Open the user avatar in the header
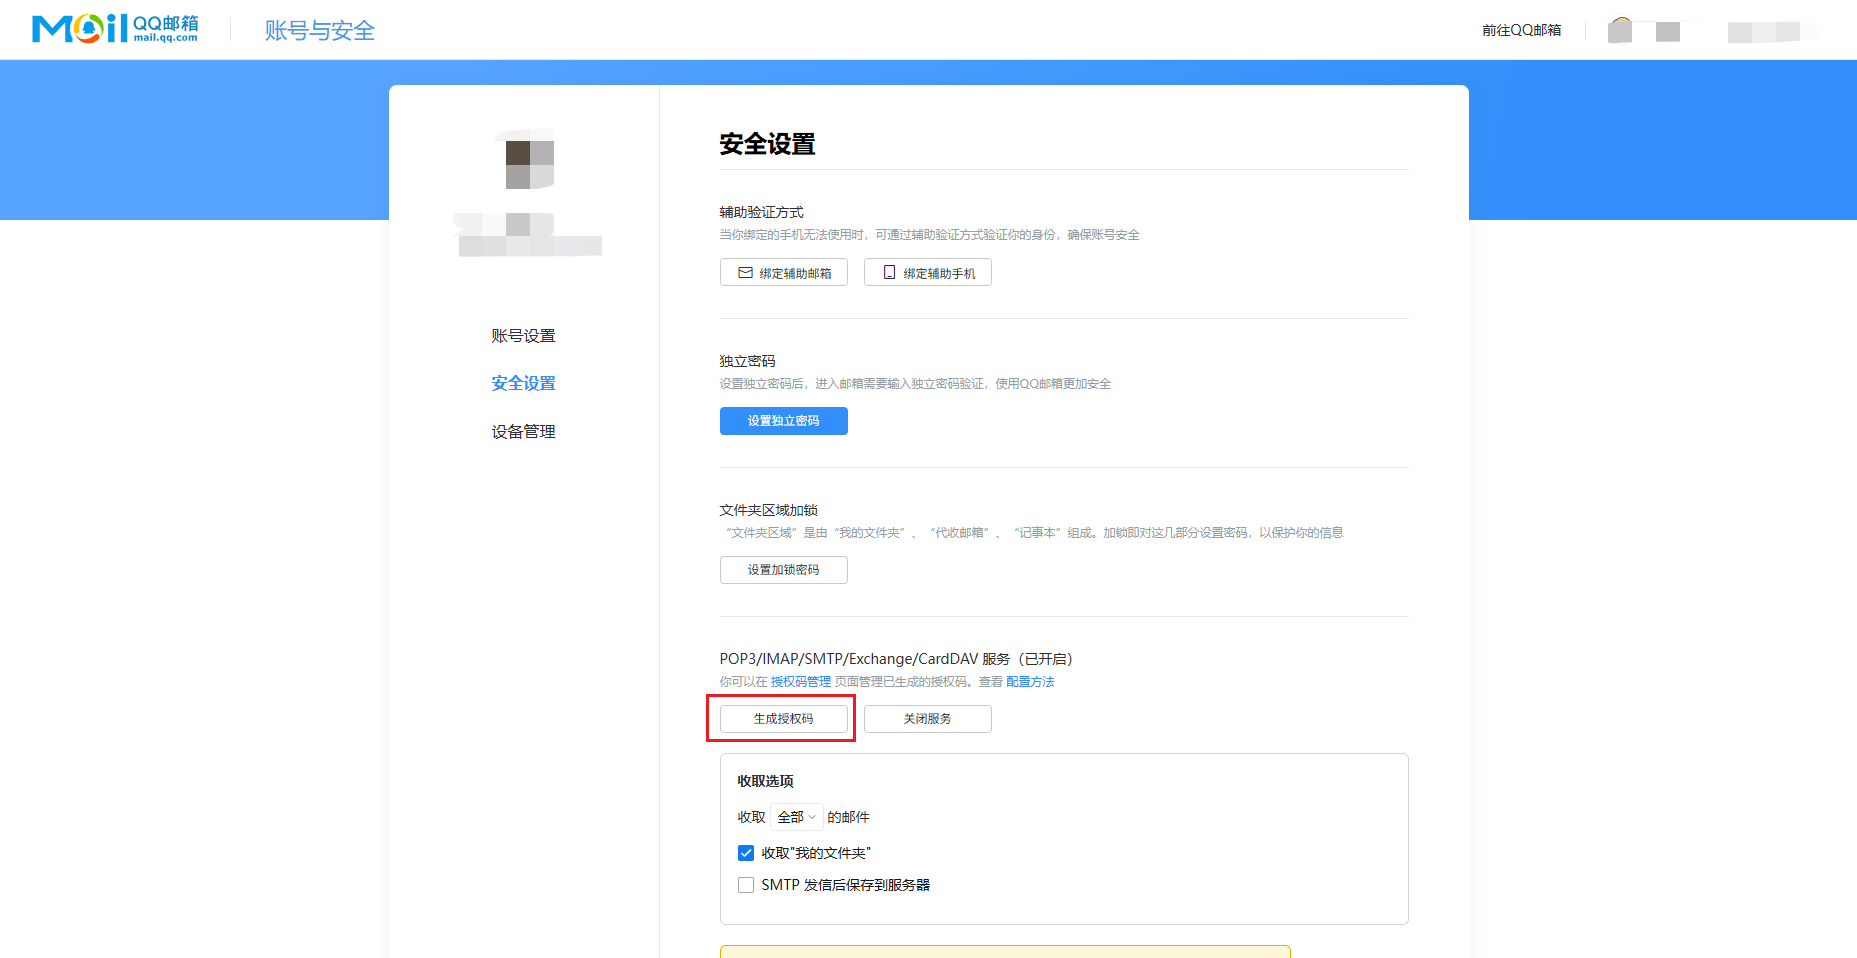 coord(1620,30)
